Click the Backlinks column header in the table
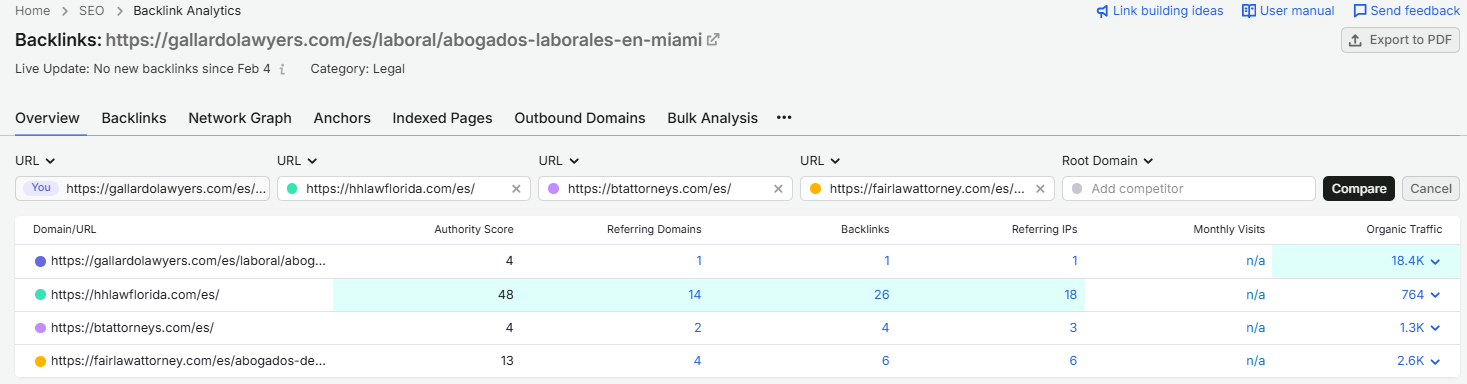The width and height of the screenshot is (1467, 384). tap(865, 229)
